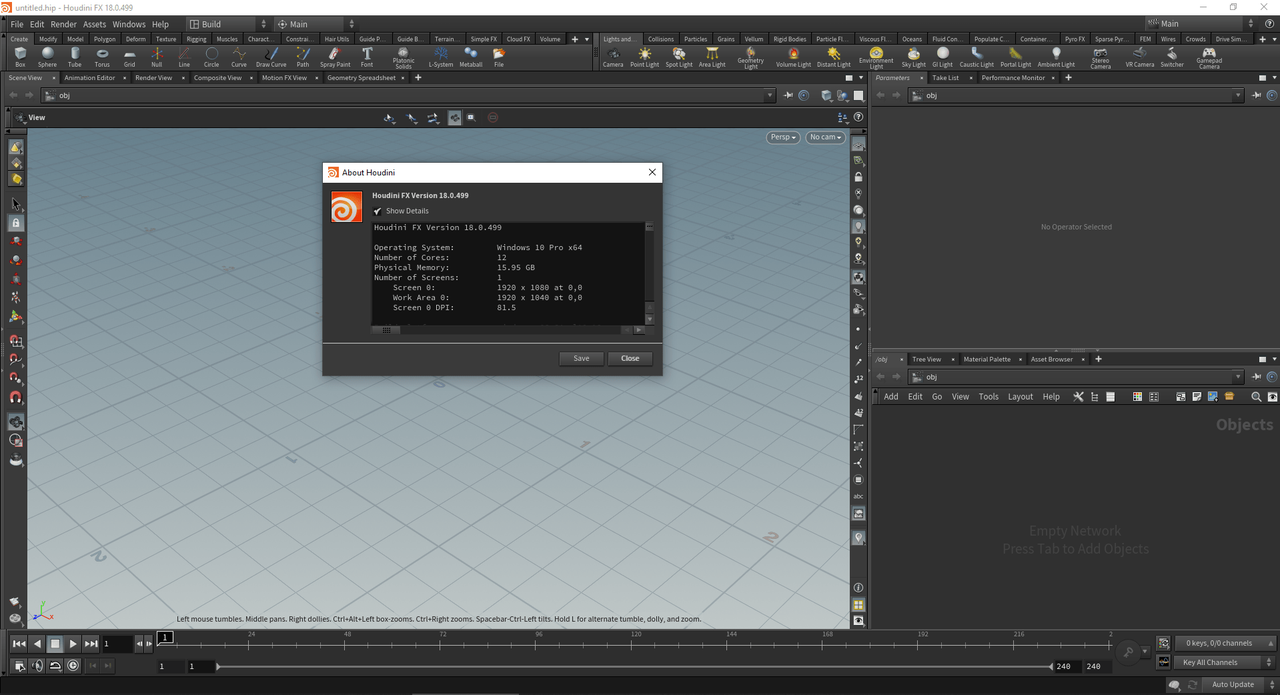1280x695 pixels.
Task: Select the L-System tool
Action: tap(441, 57)
